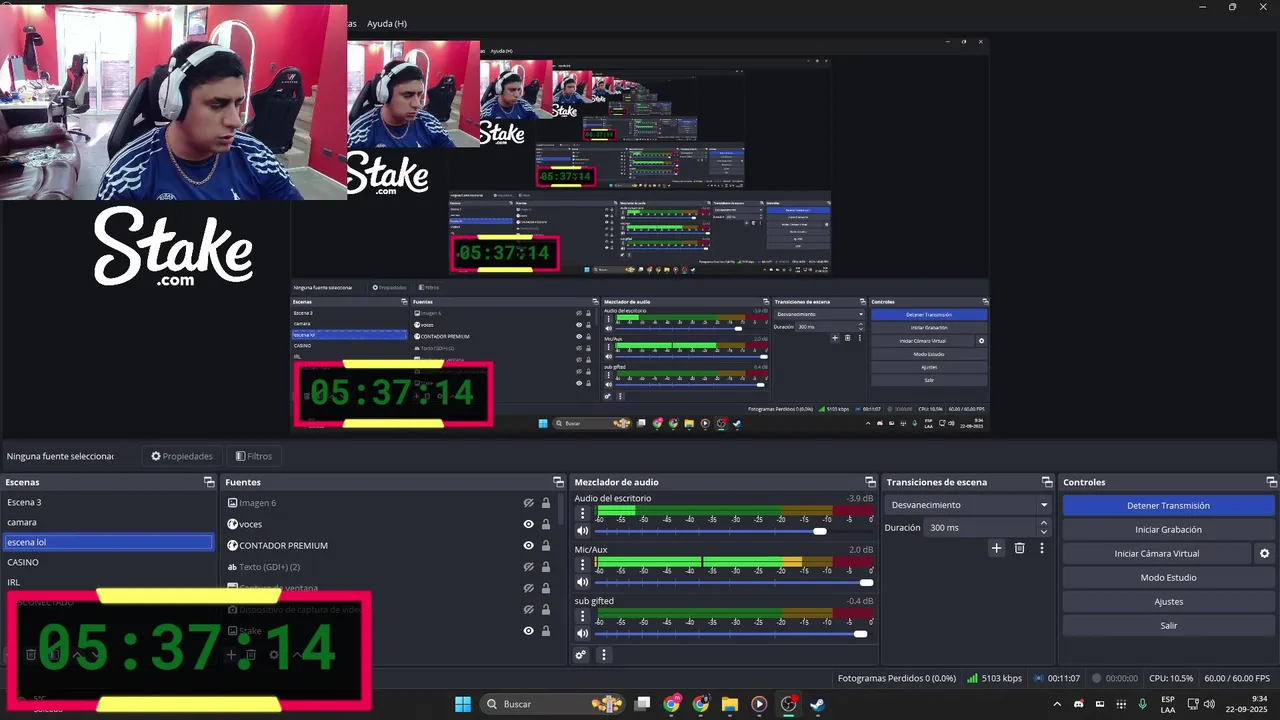Click Detener Transmisión button
1280x720 pixels.
pos(1168,505)
